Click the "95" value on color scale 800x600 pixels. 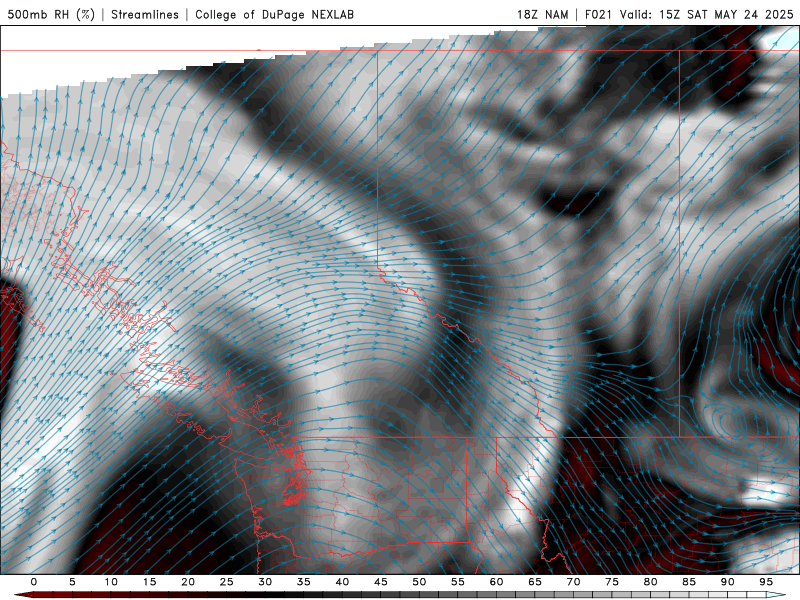(766, 582)
